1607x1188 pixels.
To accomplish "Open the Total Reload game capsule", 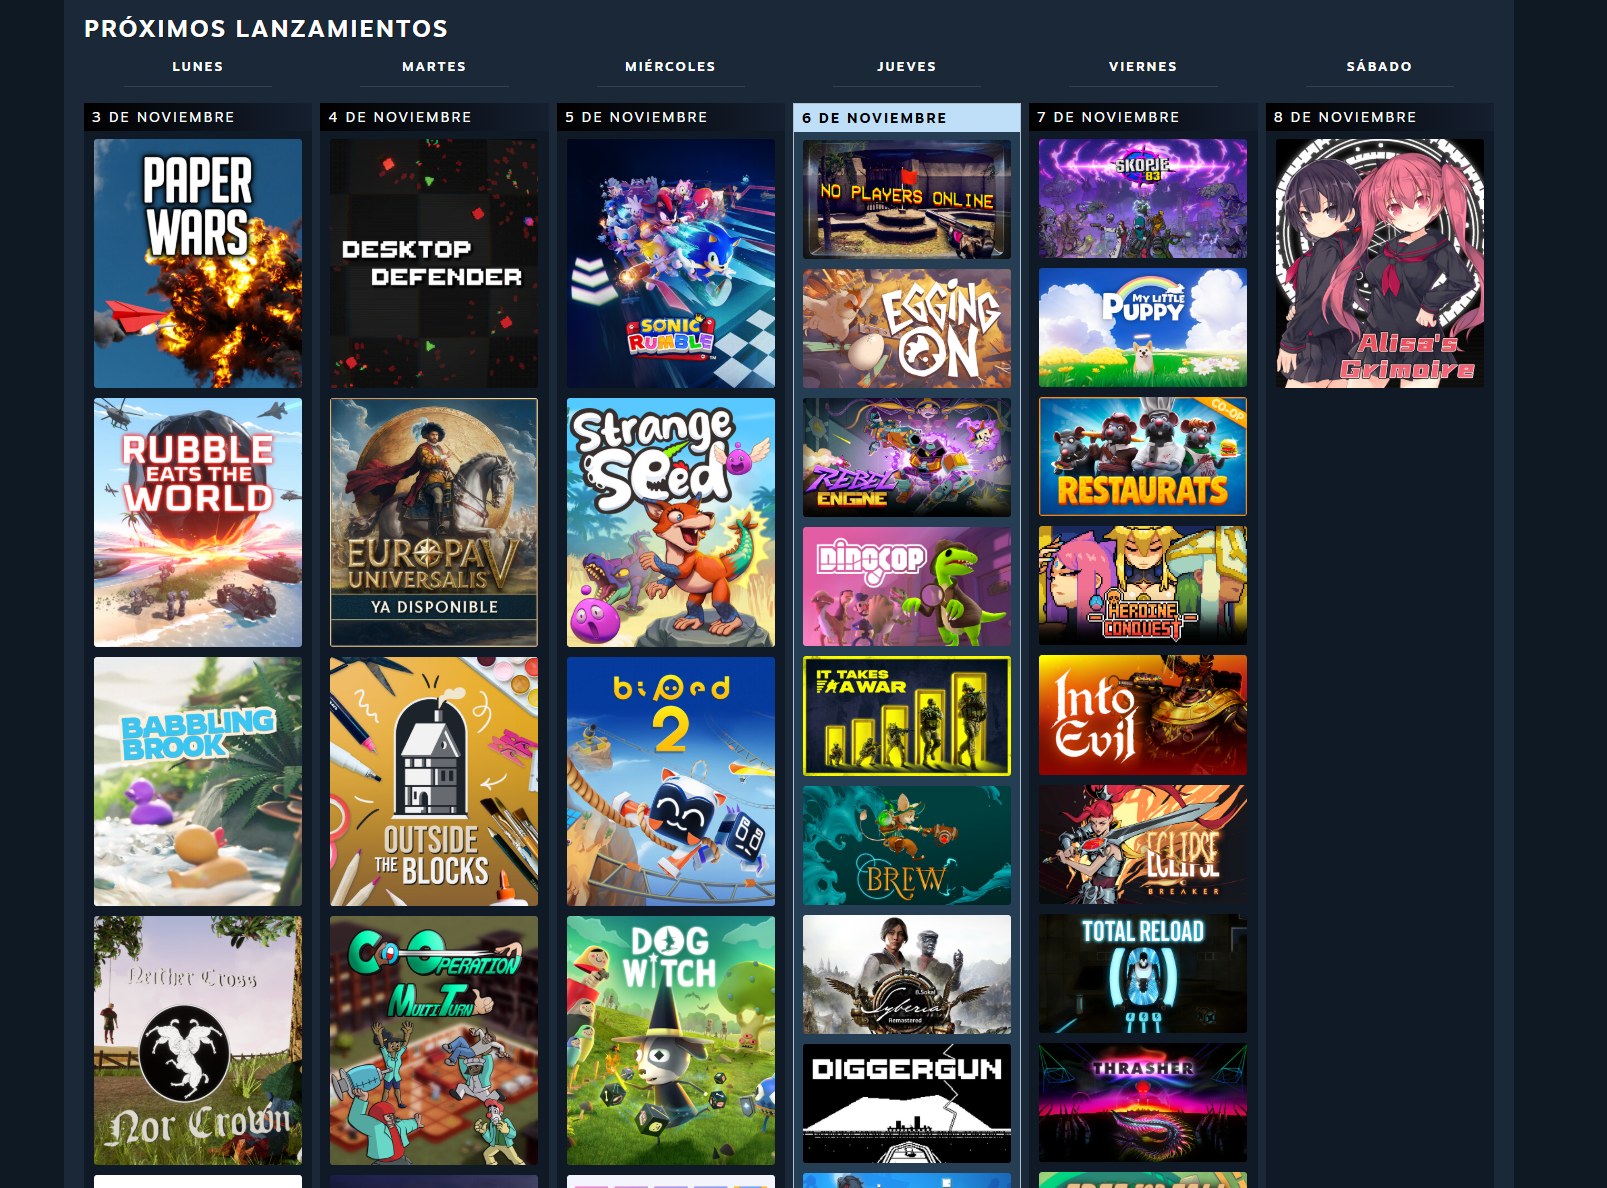I will [x=1143, y=973].
